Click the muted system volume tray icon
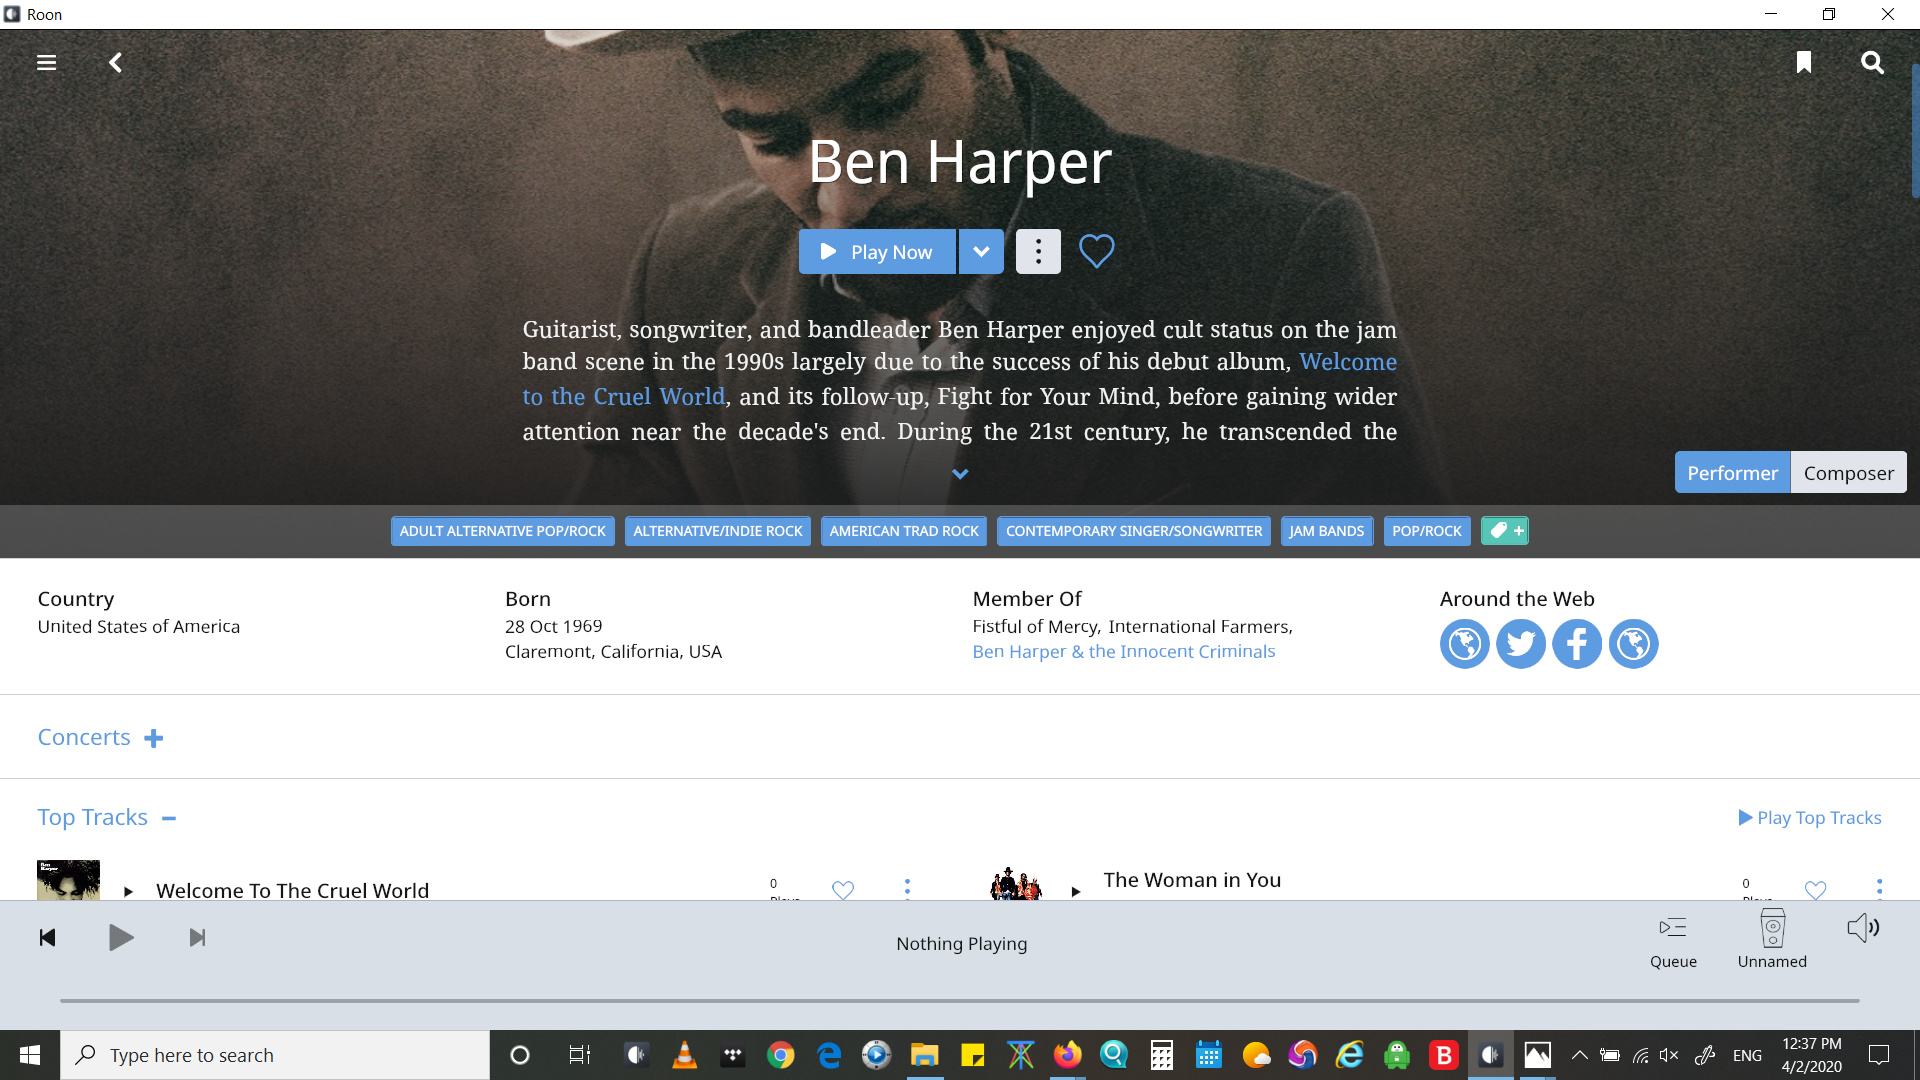This screenshot has width=1920, height=1080. pyautogui.click(x=1669, y=1055)
